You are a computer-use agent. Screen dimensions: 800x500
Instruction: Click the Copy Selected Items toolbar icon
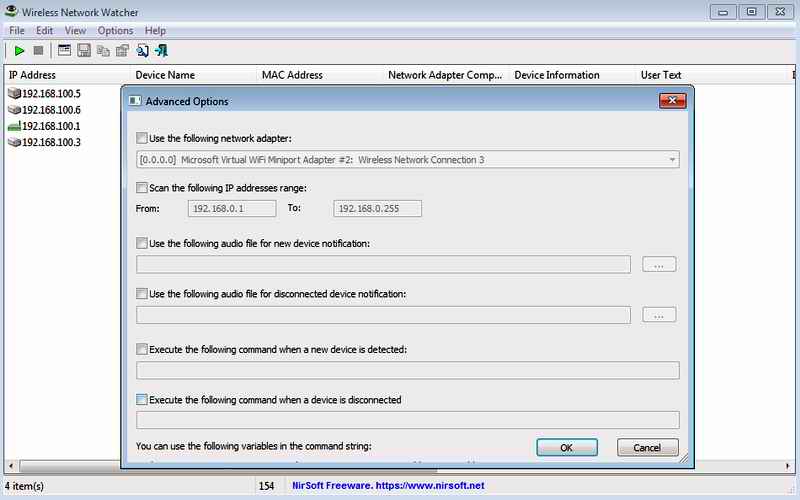(103, 50)
